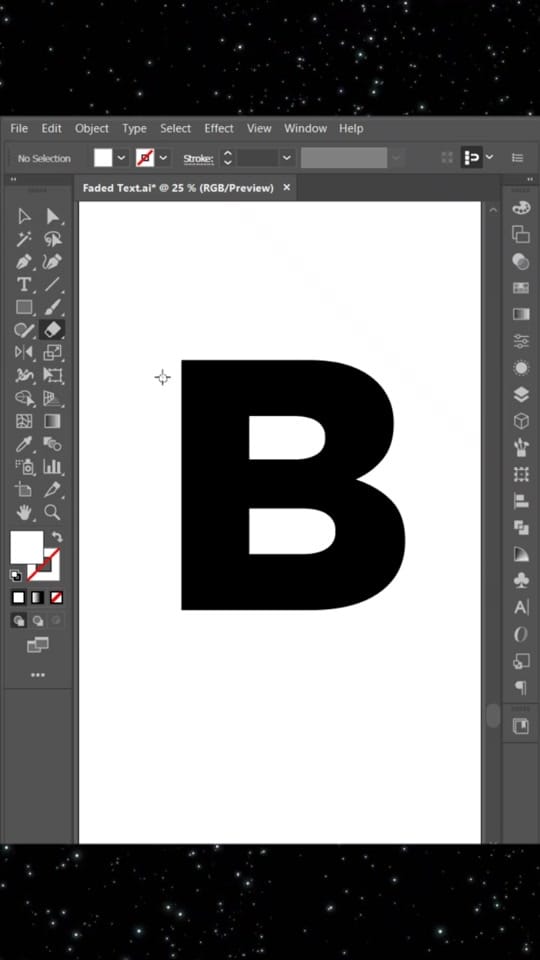Reset to default fill and stroke
This screenshot has height=960, width=540.
[x=16, y=576]
